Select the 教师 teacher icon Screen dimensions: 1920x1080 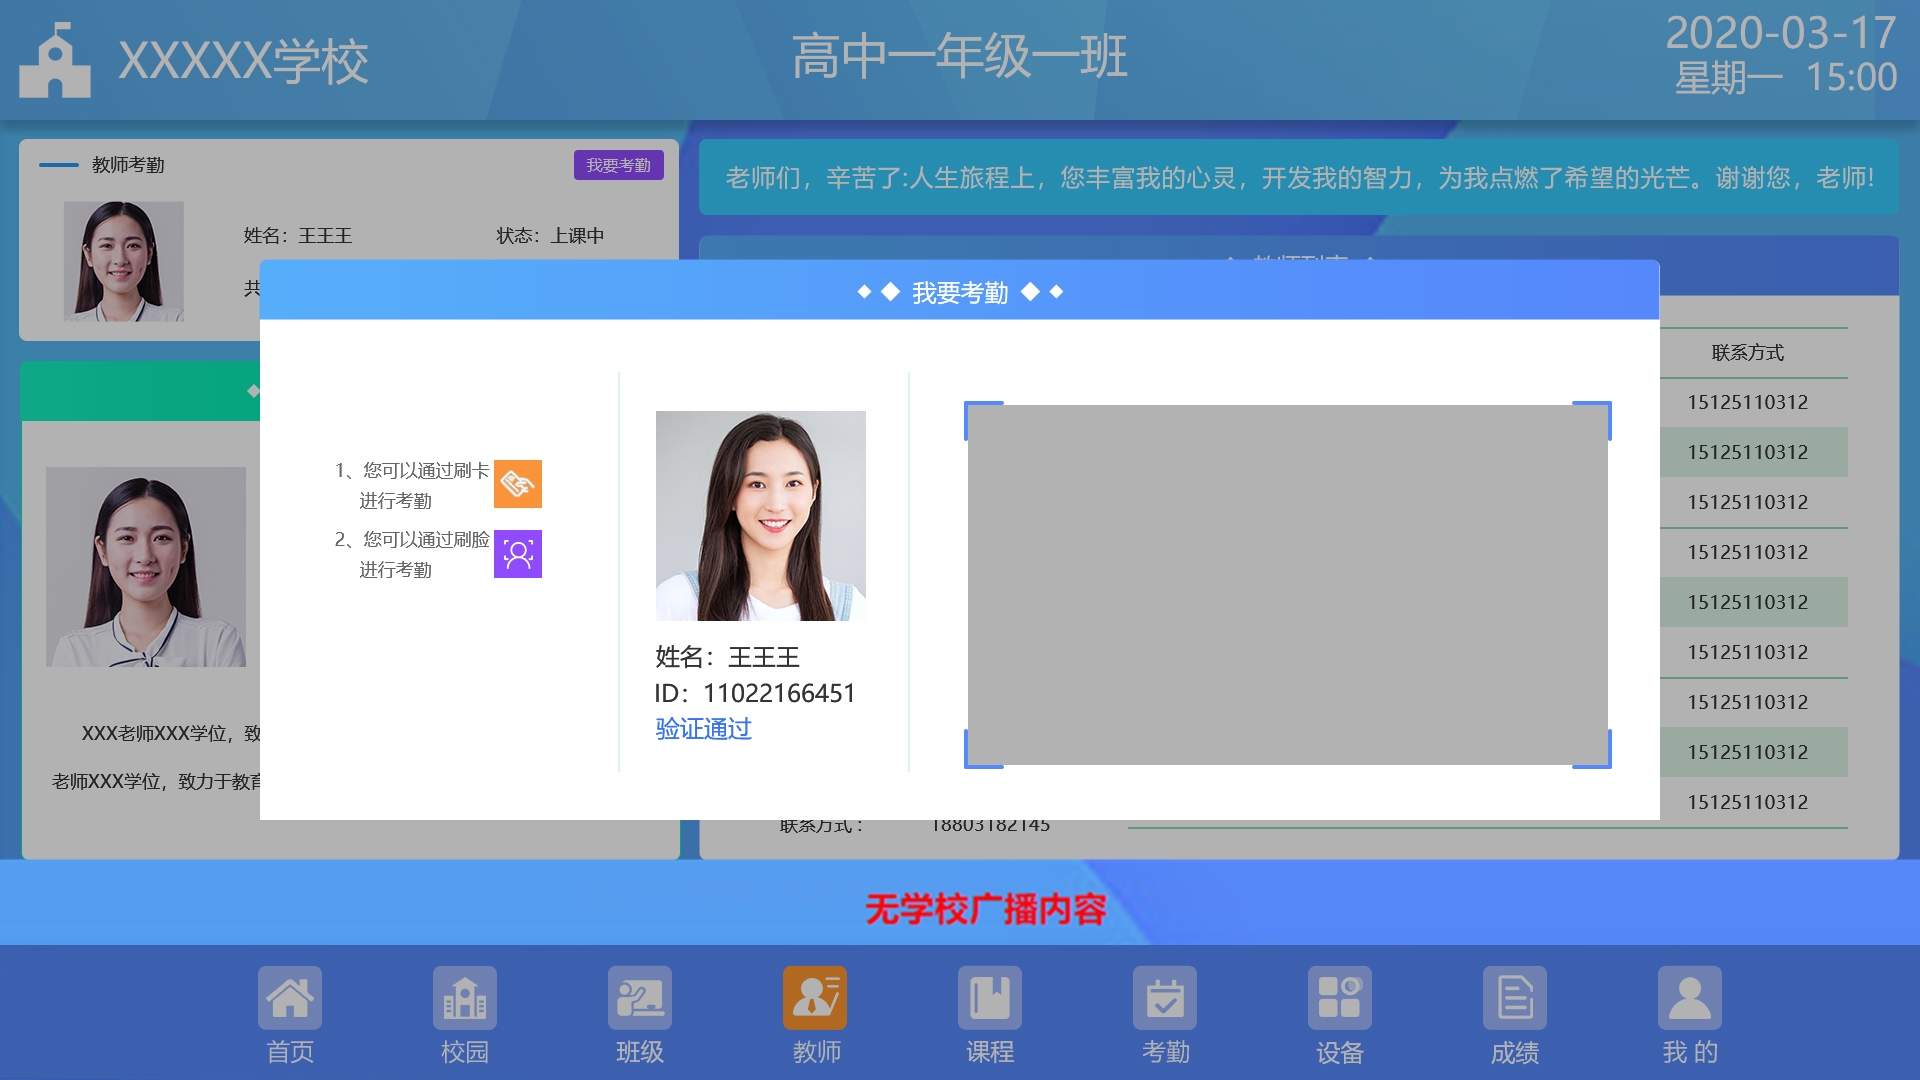click(x=815, y=998)
